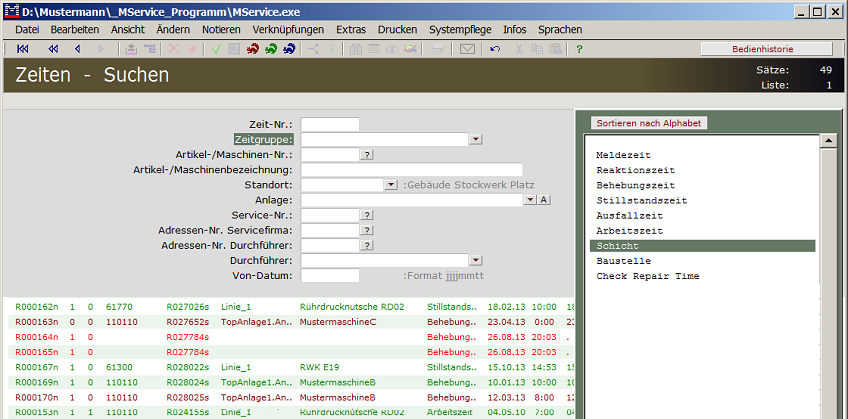
Task: Click the undo arrow icon
Action: point(496,49)
